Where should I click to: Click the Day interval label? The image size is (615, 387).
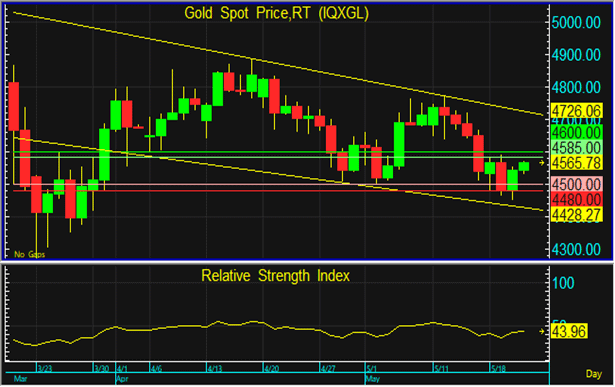point(594,374)
